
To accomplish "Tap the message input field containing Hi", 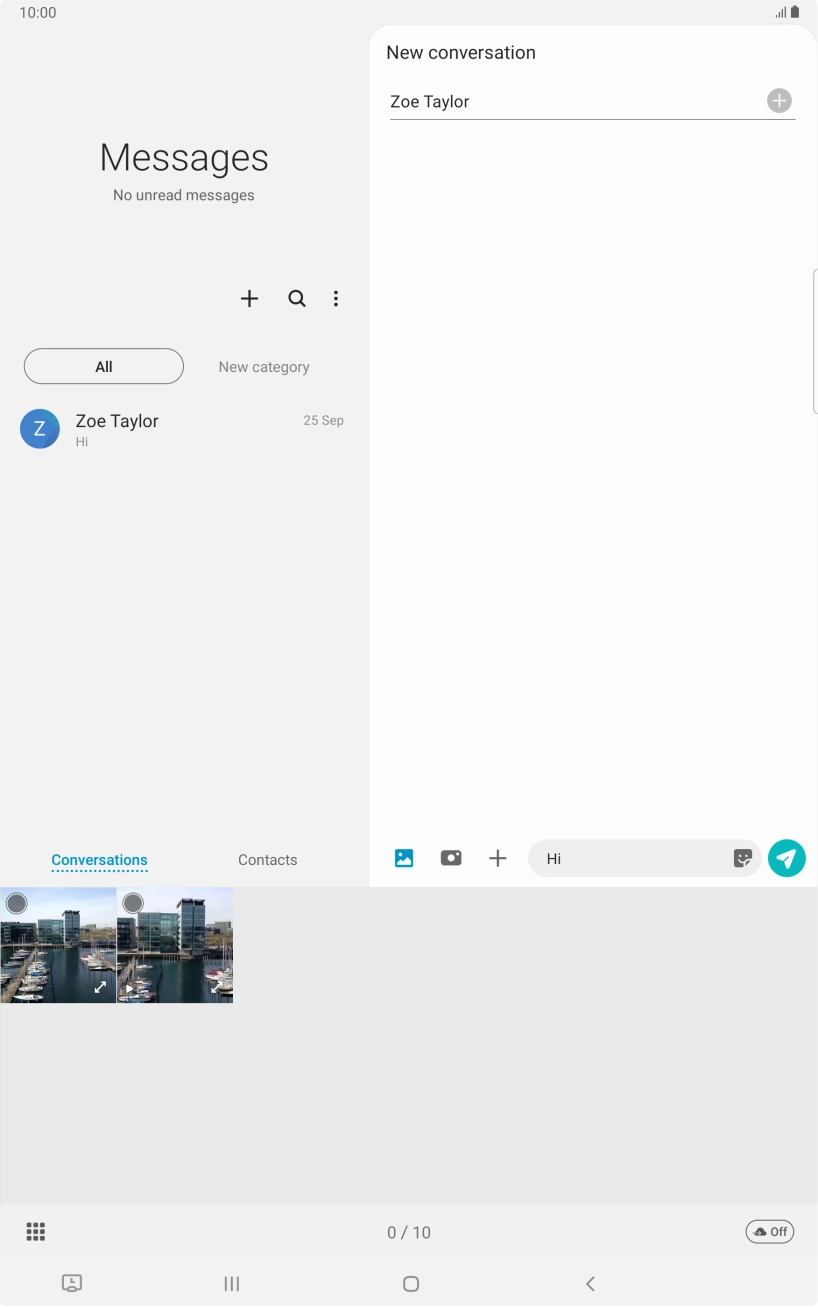I will (630, 858).
